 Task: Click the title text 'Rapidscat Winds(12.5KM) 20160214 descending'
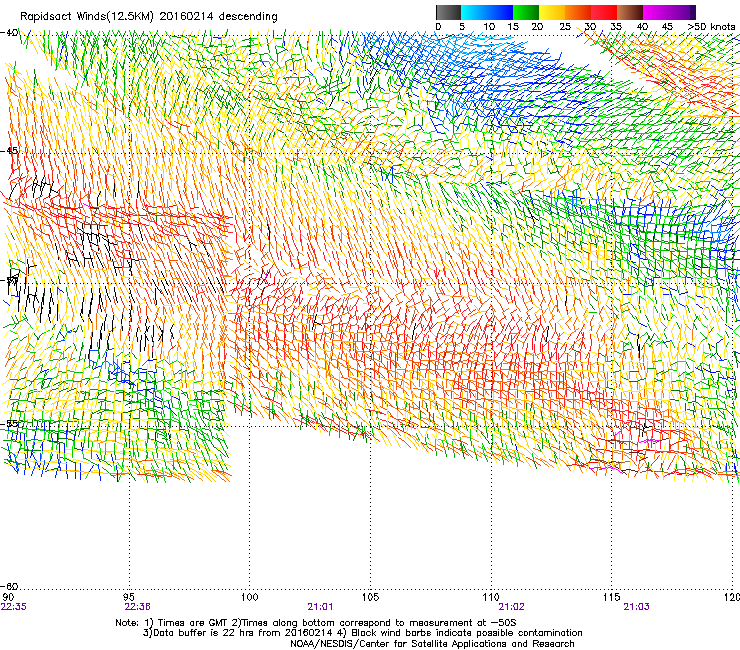pos(149,17)
